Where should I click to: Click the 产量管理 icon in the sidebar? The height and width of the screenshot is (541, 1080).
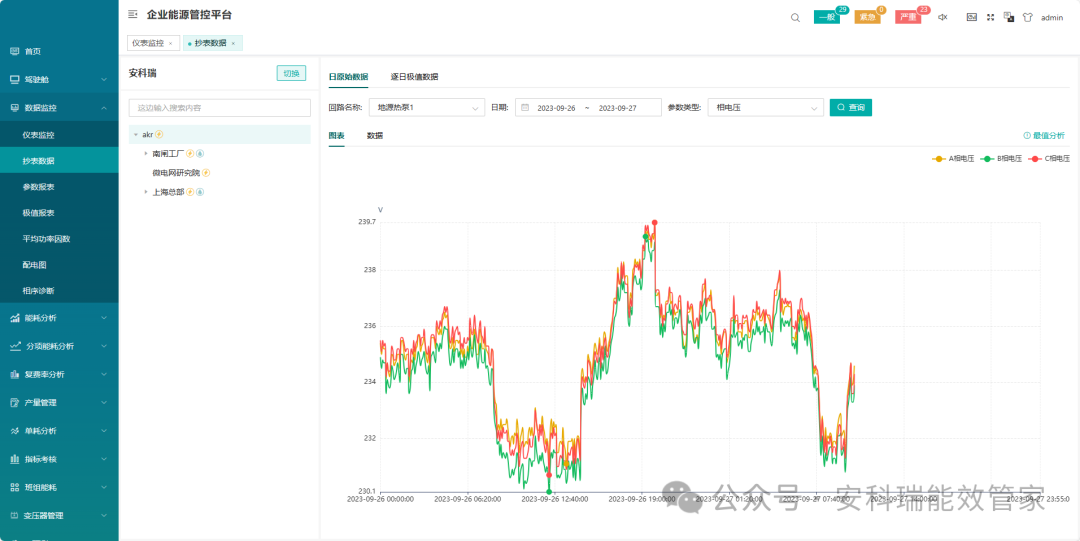pyautogui.click(x=14, y=402)
